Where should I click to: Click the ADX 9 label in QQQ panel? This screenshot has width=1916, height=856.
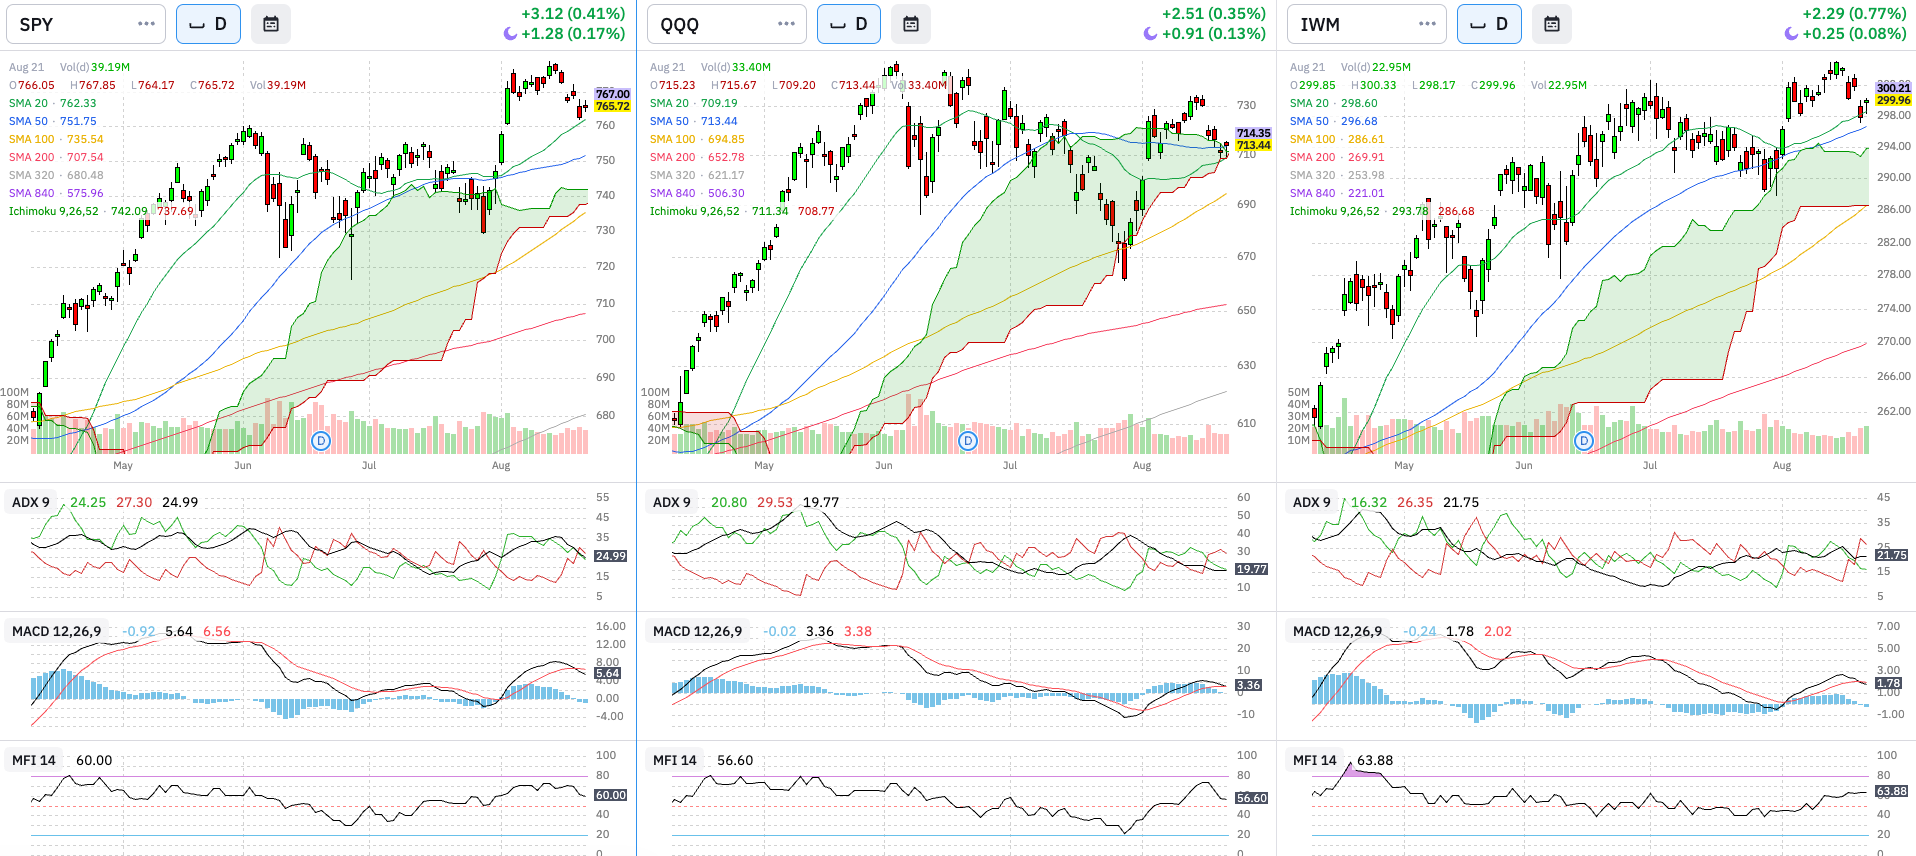coord(672,502)
